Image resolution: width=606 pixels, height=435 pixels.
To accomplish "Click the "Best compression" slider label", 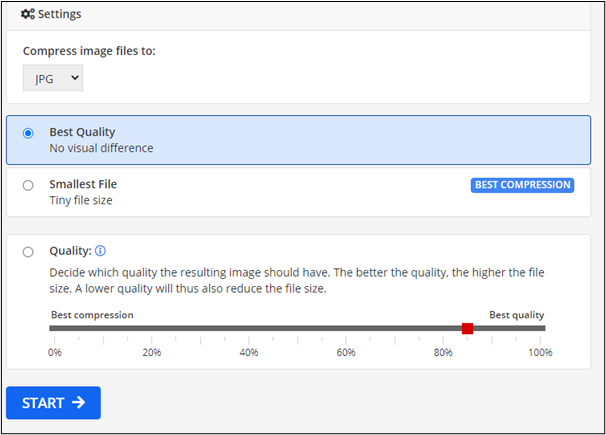I will tap(91, 314).
